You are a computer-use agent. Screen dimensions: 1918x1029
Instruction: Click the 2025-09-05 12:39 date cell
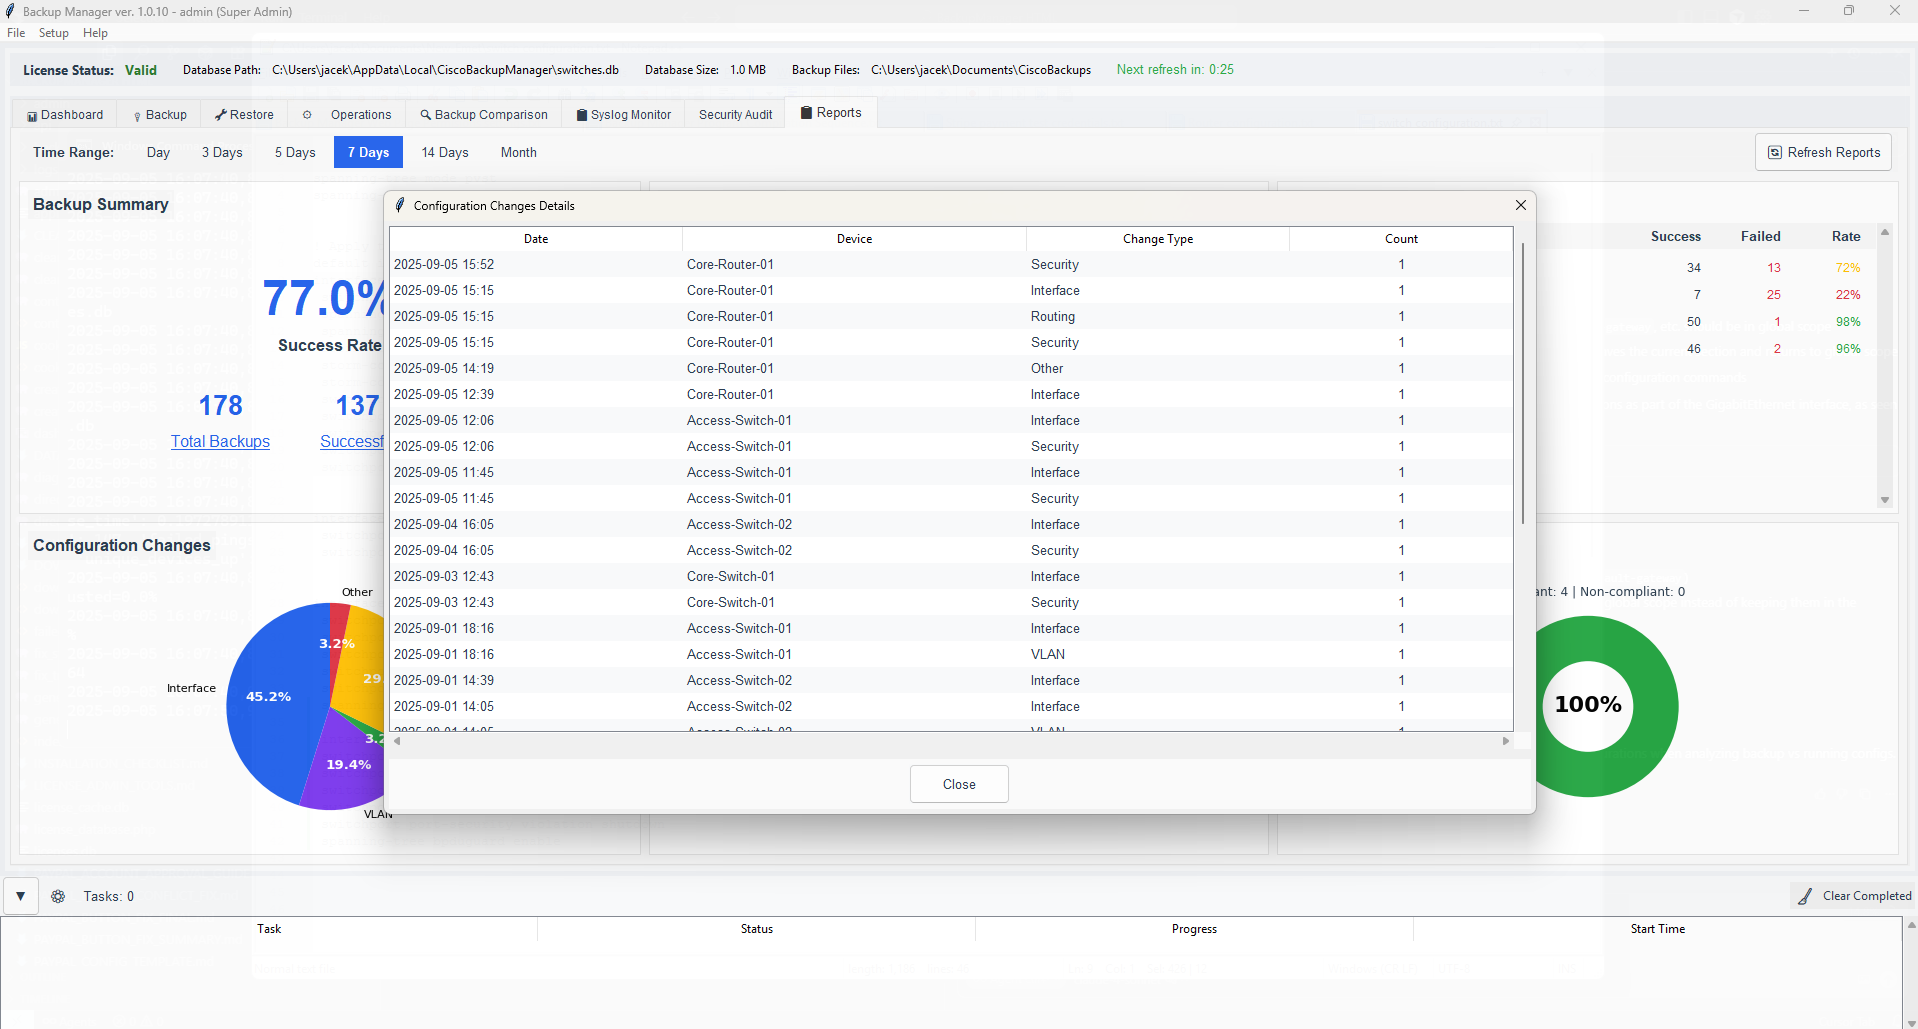point(444,394)
